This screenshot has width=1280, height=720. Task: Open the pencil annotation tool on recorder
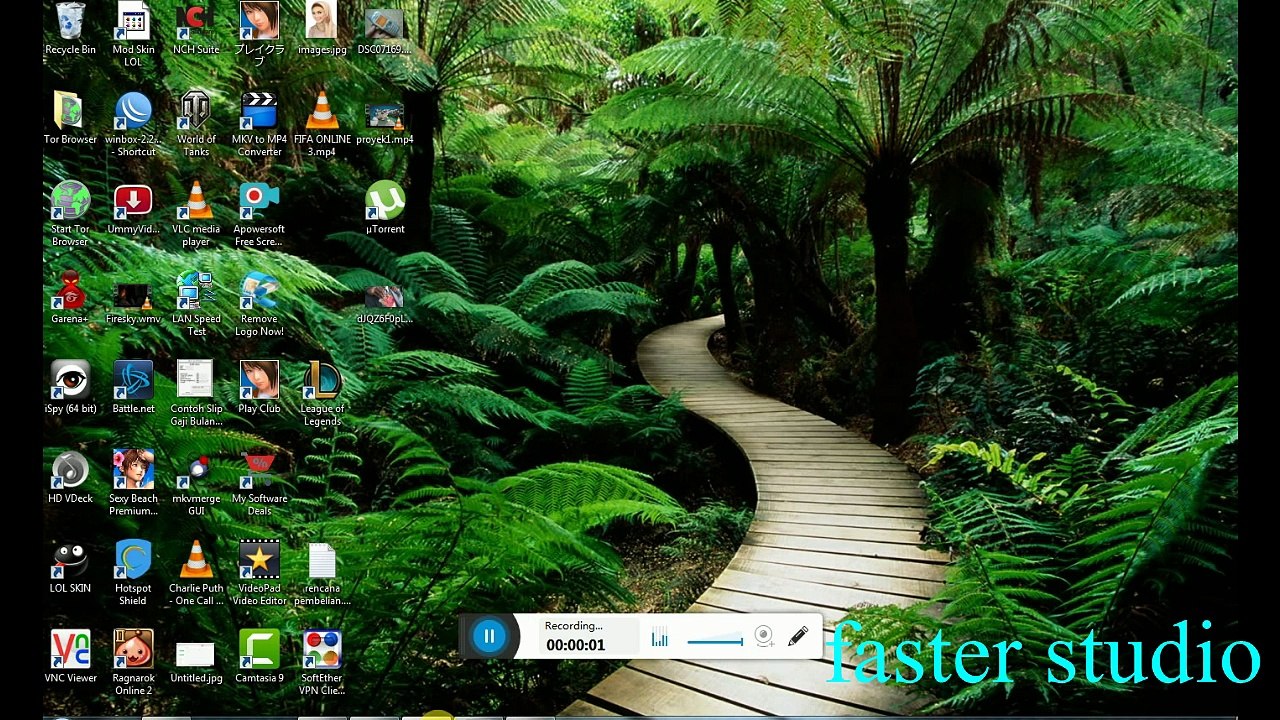[798, 636]
